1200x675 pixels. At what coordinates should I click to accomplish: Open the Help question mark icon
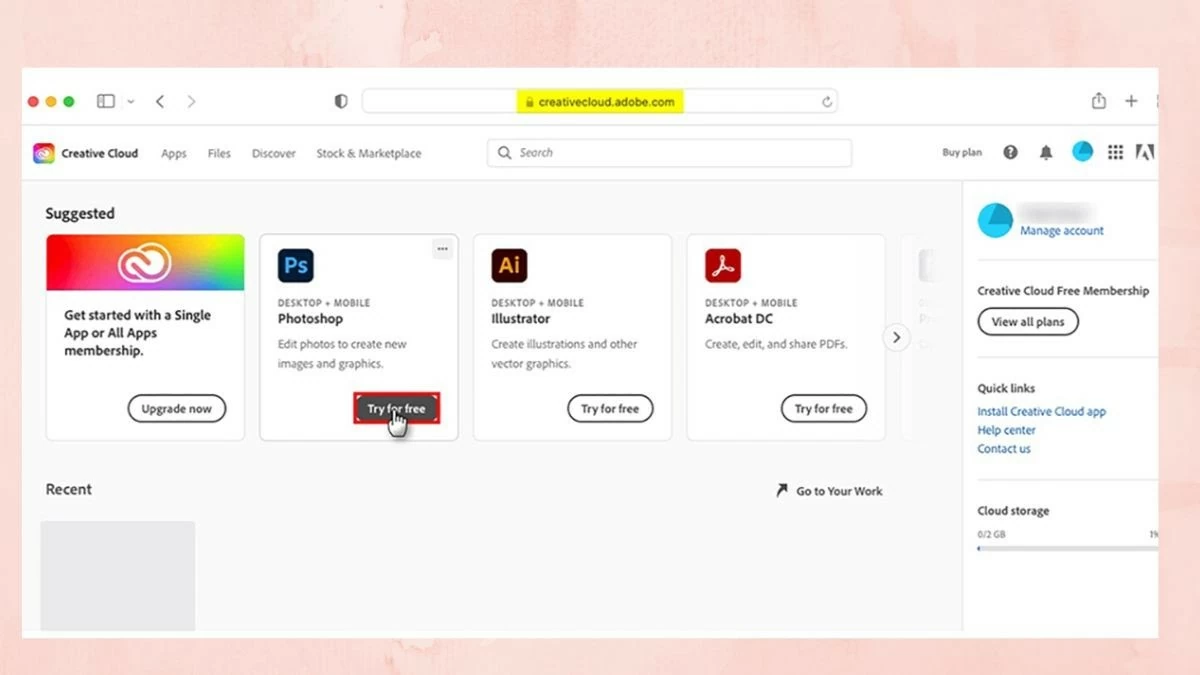pos(1010,153)
